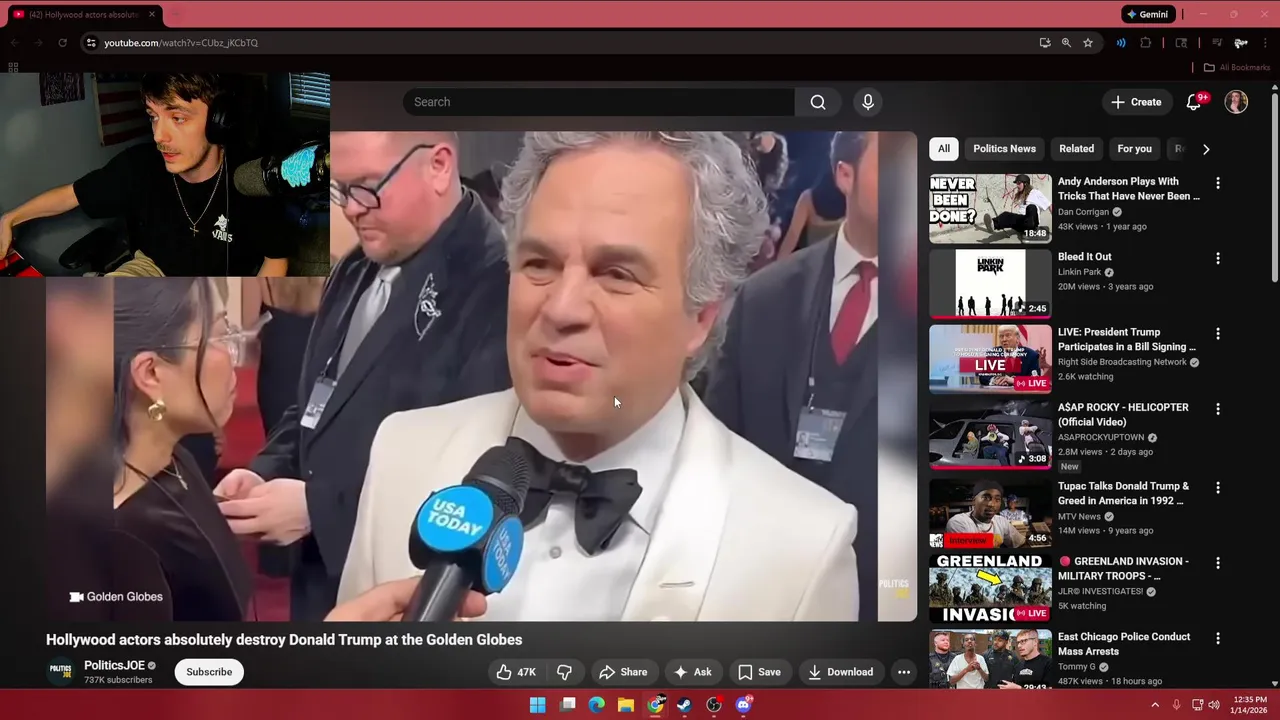The image size is (1280, 720).
Task: Open options for Andy Anderson video
Action: coord(1217,183)
